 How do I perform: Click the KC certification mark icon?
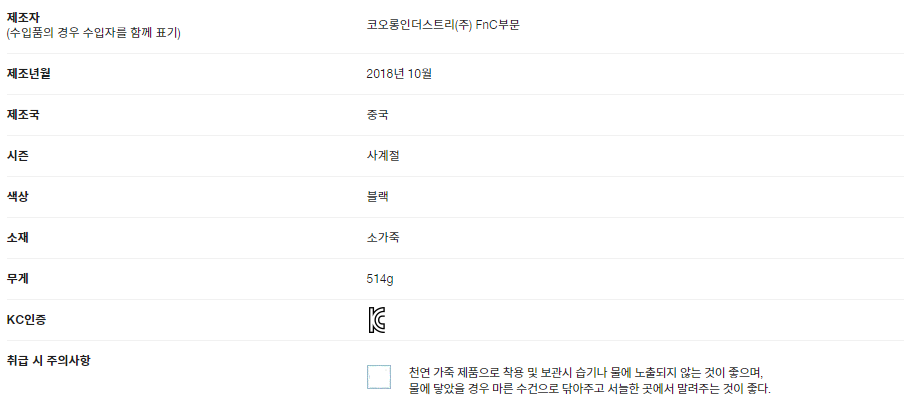point(377,320)
